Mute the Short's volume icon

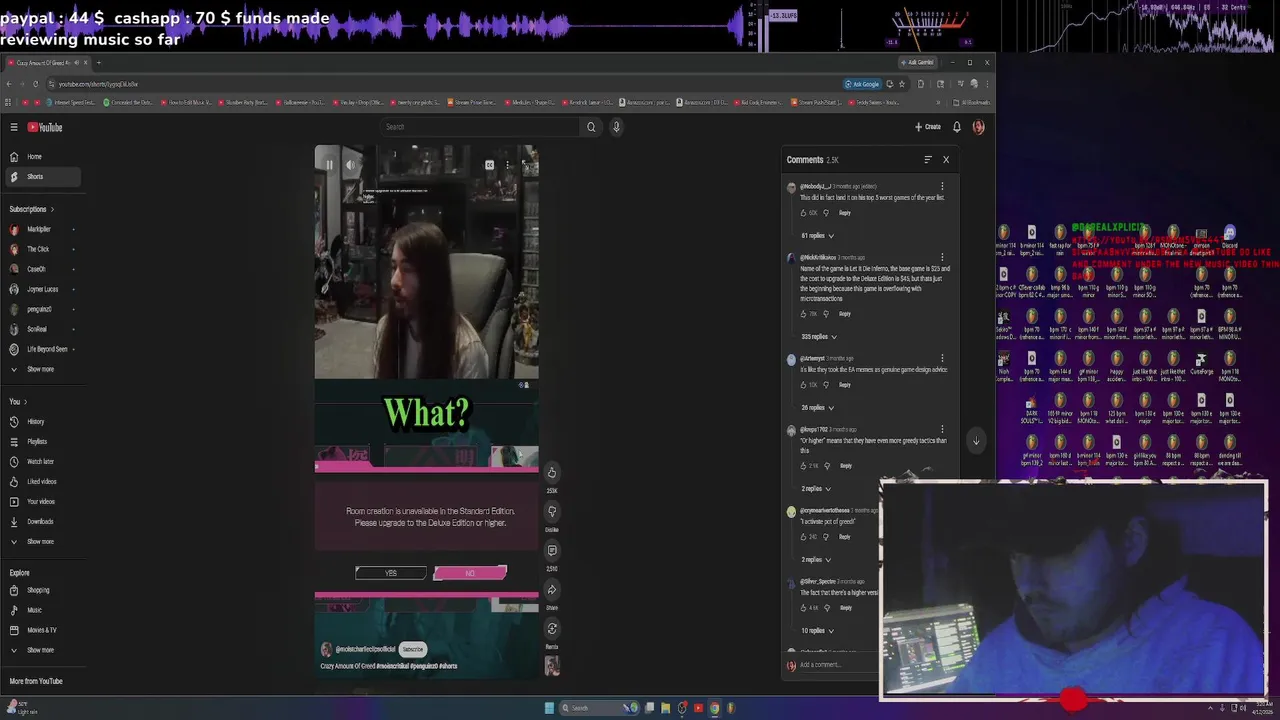click(x=350, y=165)
